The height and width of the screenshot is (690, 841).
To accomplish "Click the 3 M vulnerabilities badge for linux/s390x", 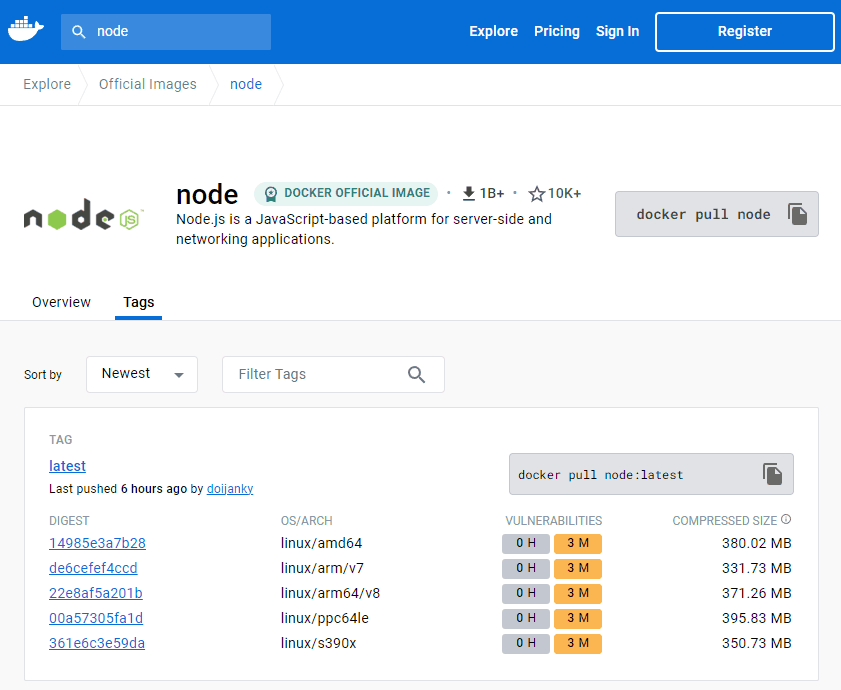I will tap(578, 643).
